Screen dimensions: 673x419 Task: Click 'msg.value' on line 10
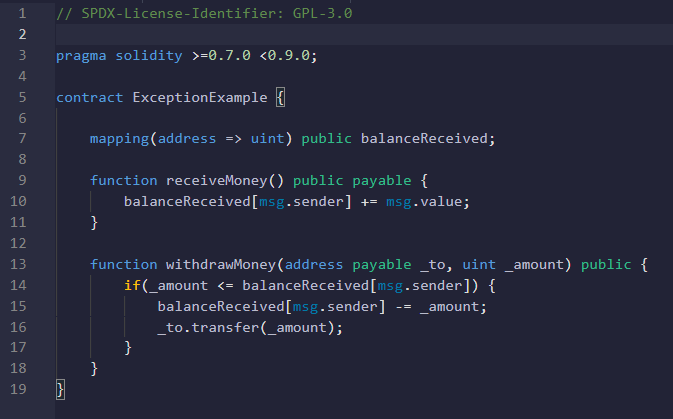click(x=424, y=202)
